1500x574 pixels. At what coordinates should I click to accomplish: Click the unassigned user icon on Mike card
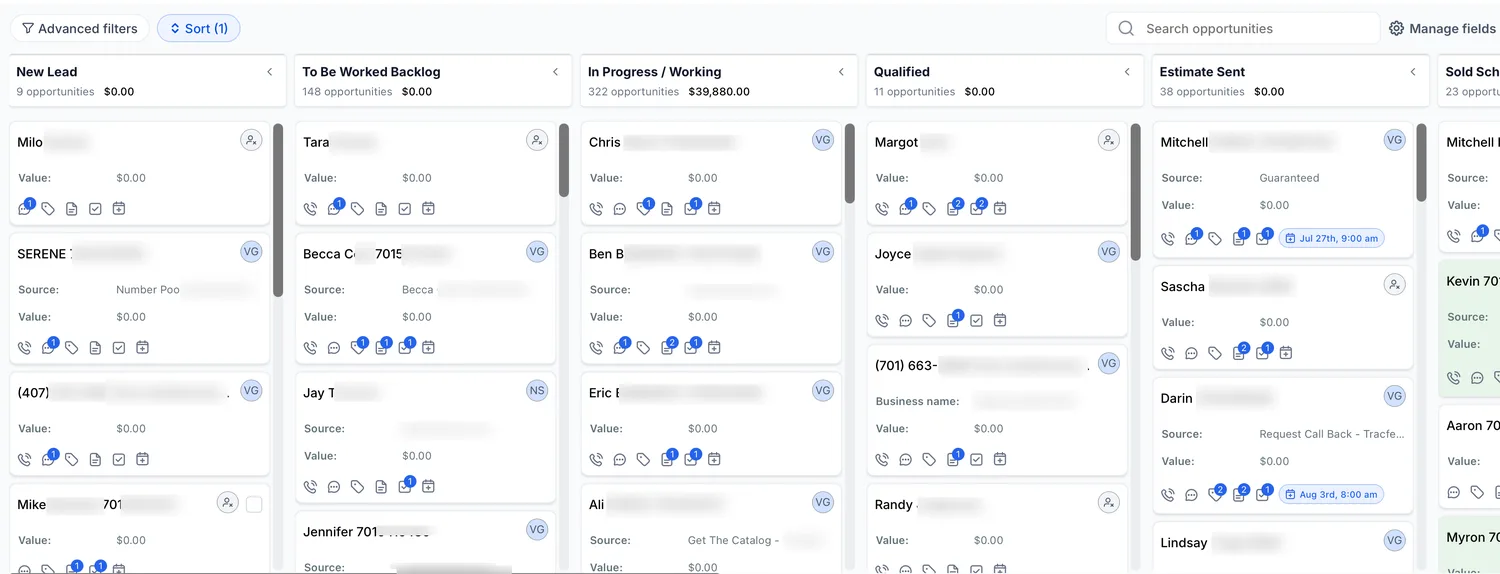(228, 502)
